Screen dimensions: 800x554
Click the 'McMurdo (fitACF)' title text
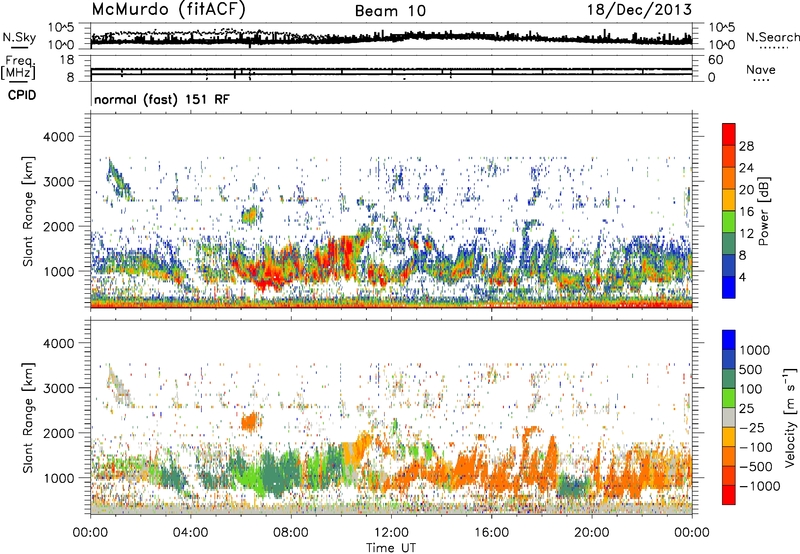tap(168, 10)
